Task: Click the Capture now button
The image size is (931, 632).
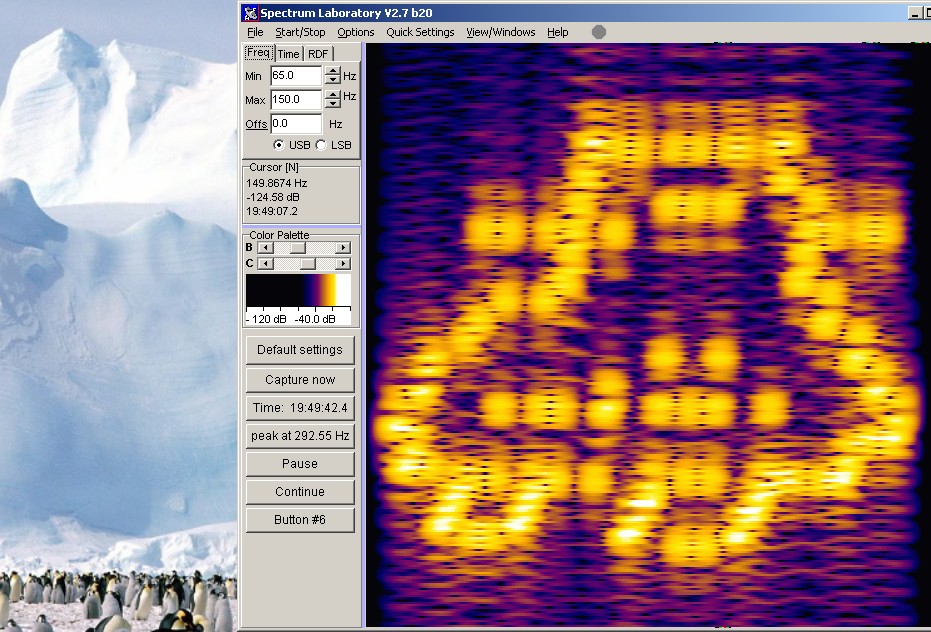Action: (300, 380)
